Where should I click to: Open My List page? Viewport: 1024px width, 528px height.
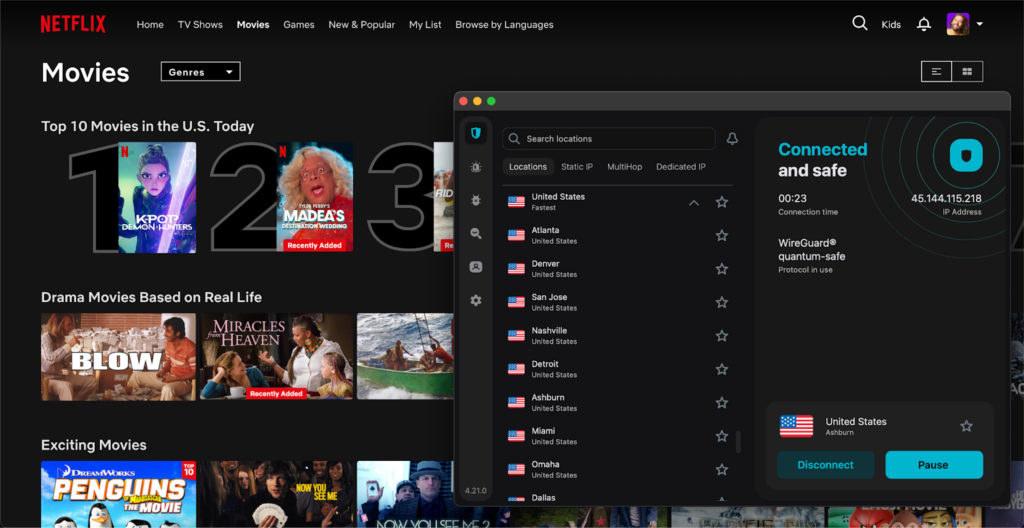[x=425, y=25]
